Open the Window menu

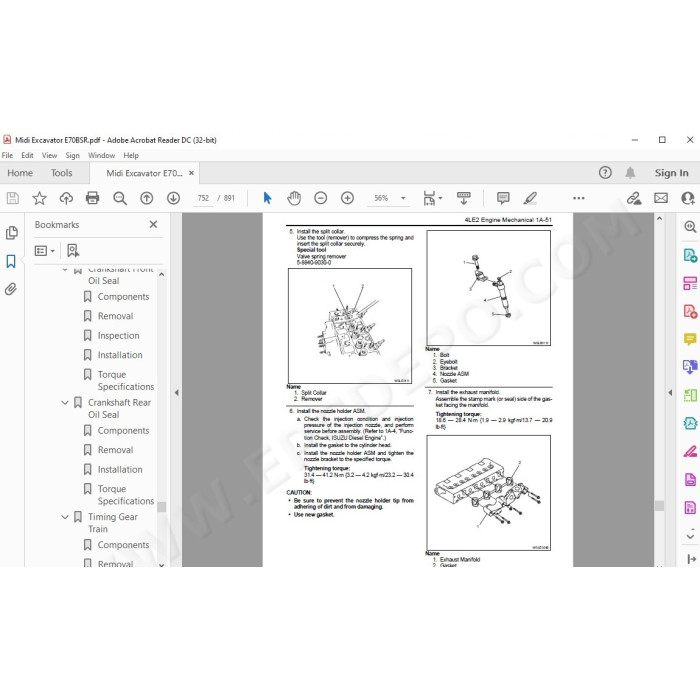coord(101,155)
